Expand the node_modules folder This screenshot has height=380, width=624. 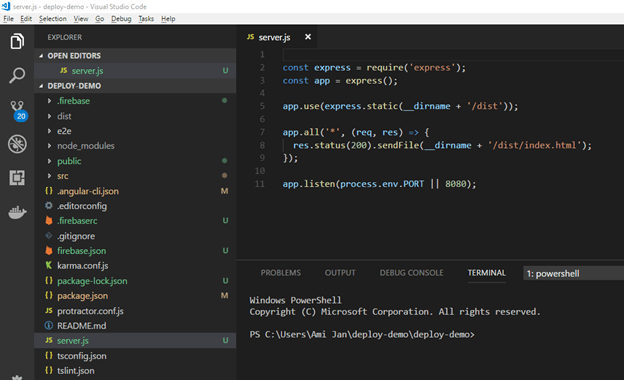pos(49,146)
